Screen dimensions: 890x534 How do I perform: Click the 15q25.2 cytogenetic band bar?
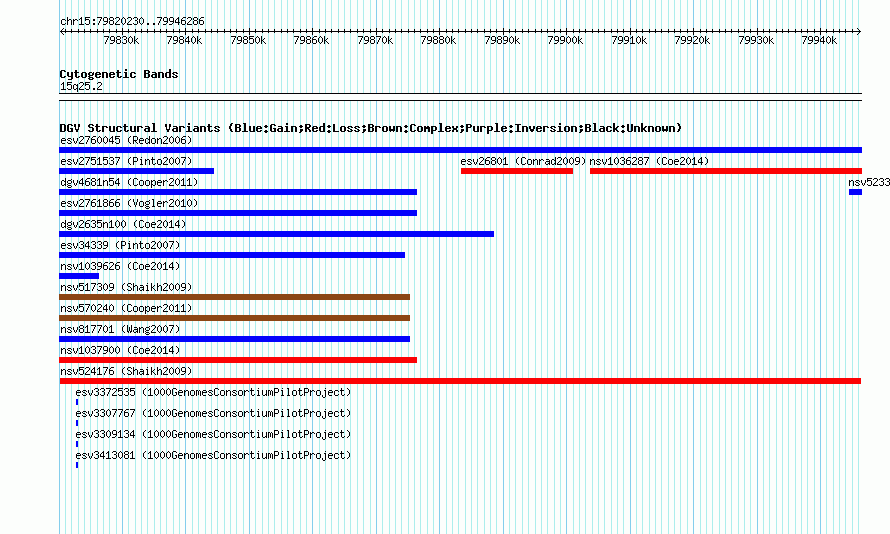coord(460,97)
